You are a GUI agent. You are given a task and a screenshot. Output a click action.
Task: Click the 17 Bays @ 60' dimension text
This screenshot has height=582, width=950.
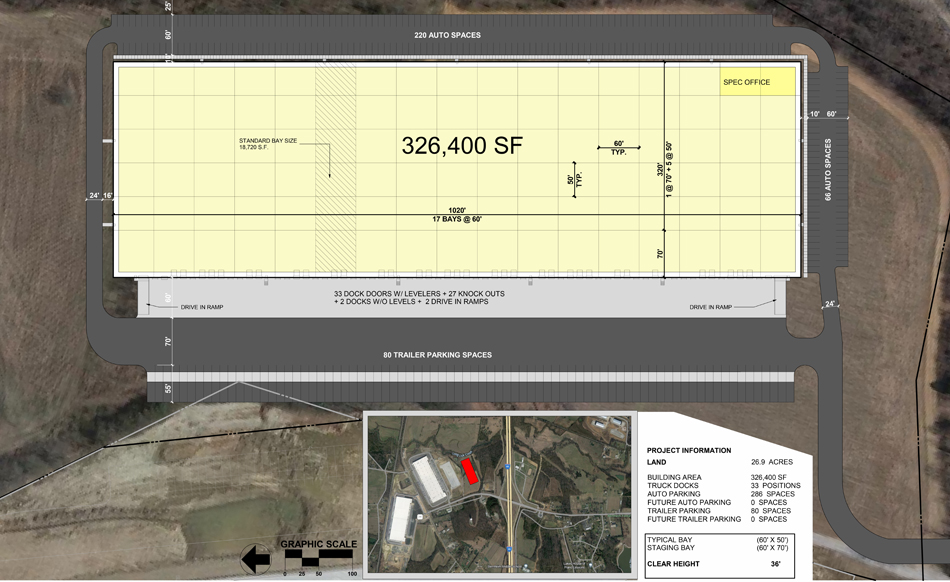[x=457, y=219]
